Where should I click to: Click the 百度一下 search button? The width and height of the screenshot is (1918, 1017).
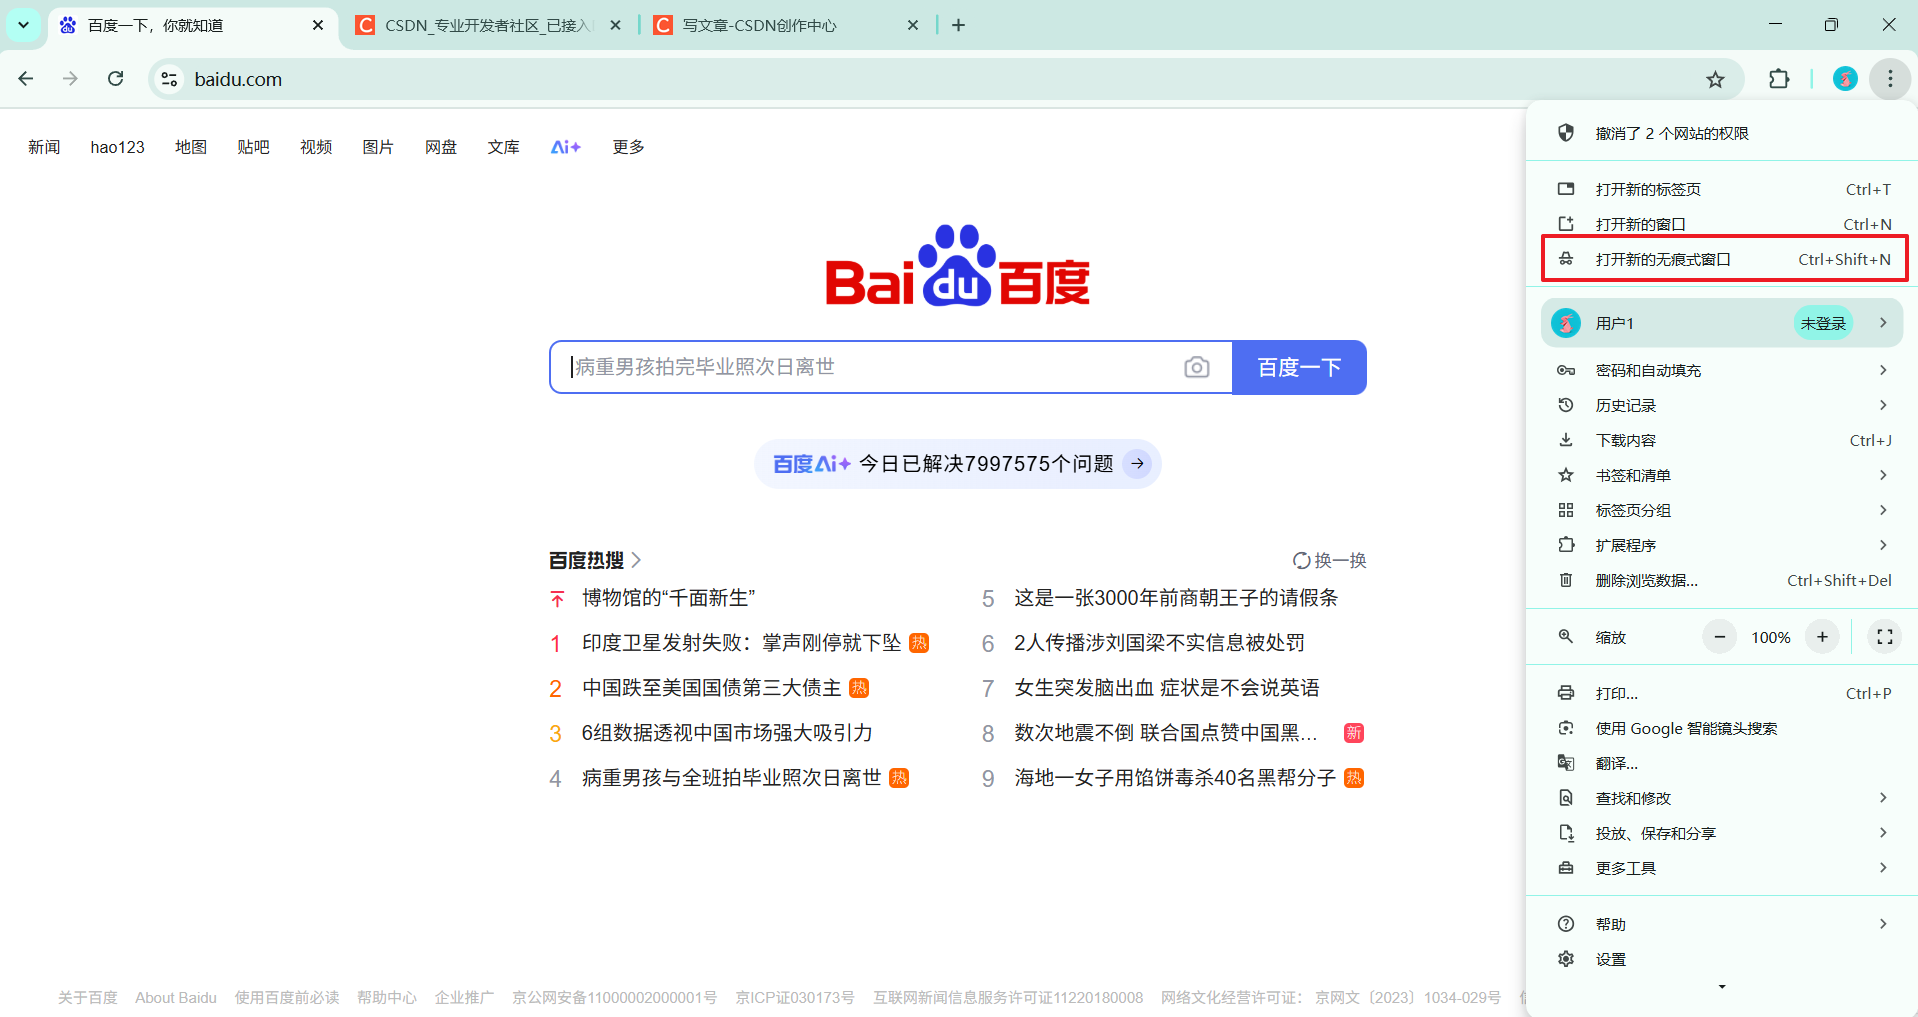(1299, 367)
